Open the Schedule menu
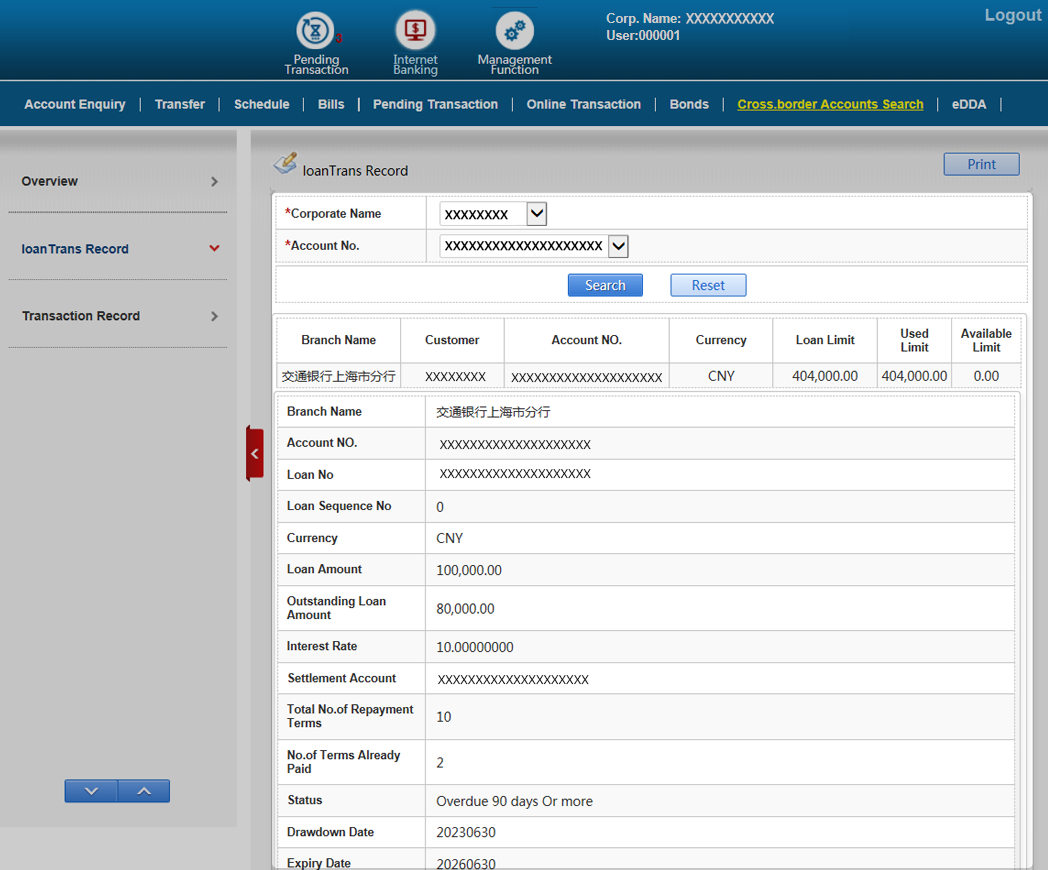Image resolution: width=1048 pixels, height=870 pixels. tap(261, 104)
